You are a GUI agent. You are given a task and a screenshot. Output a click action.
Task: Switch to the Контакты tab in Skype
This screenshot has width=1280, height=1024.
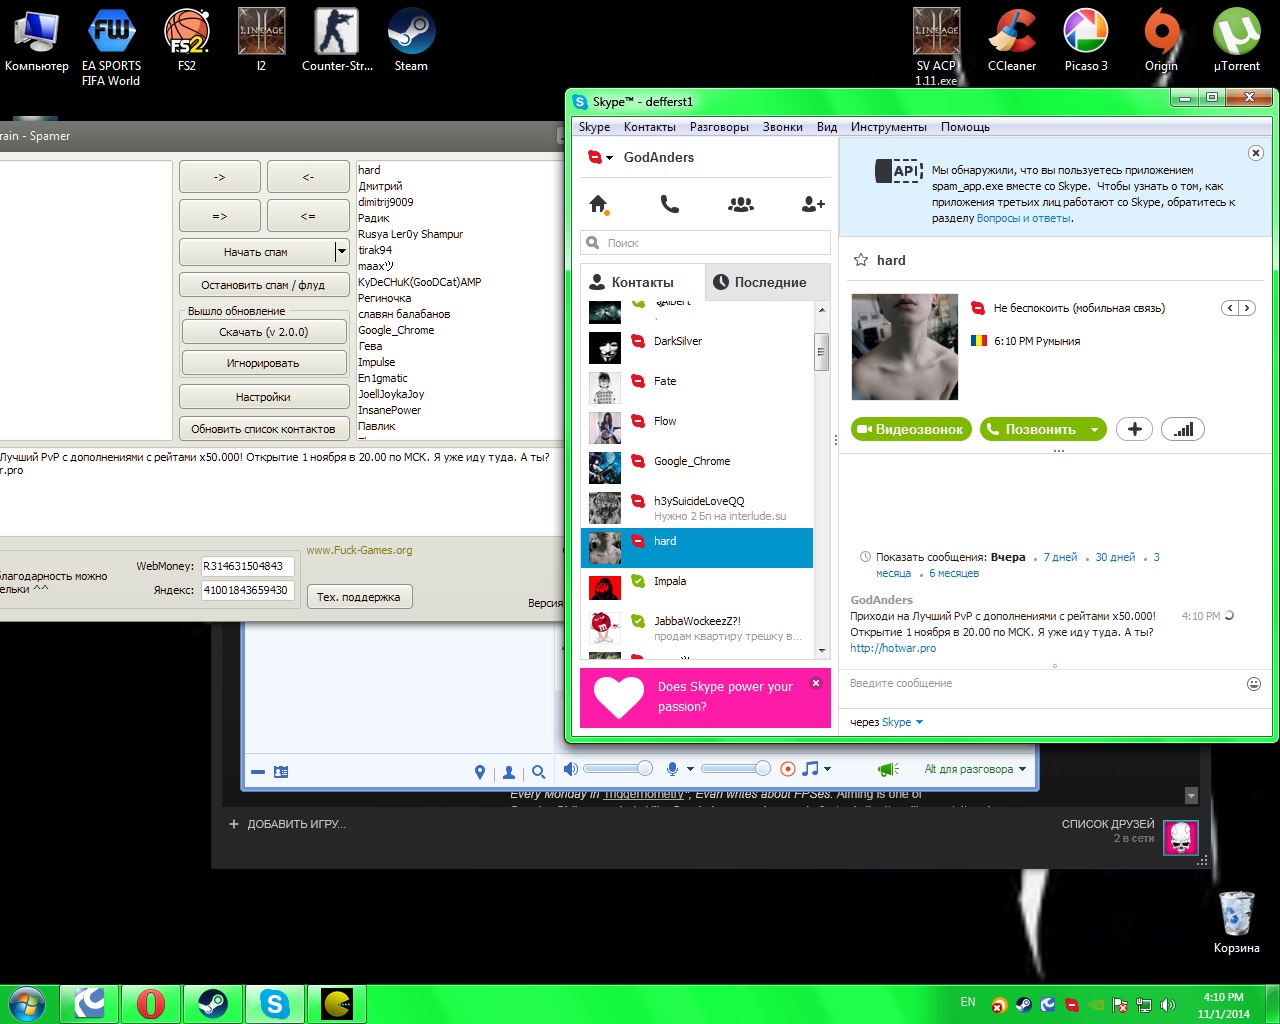tap(643, 282)
